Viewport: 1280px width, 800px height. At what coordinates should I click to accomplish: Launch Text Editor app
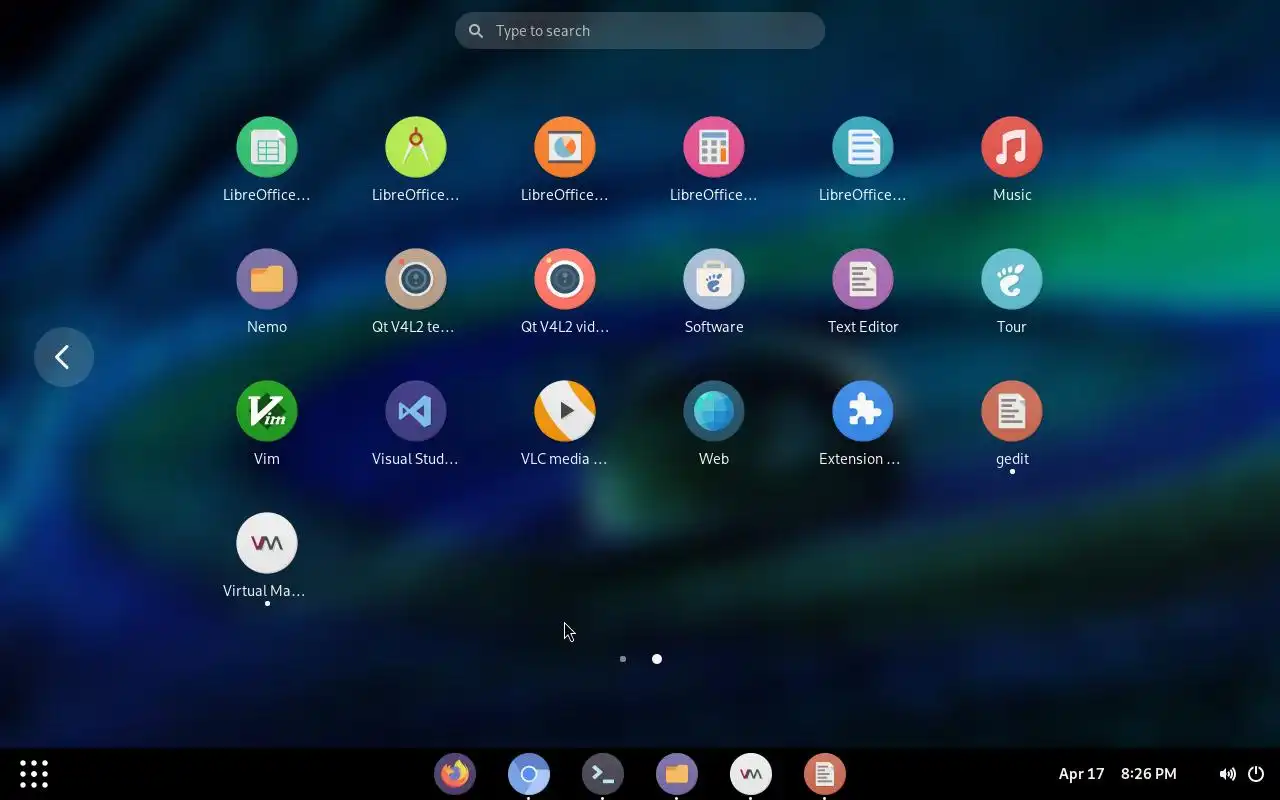pos(863,279)
